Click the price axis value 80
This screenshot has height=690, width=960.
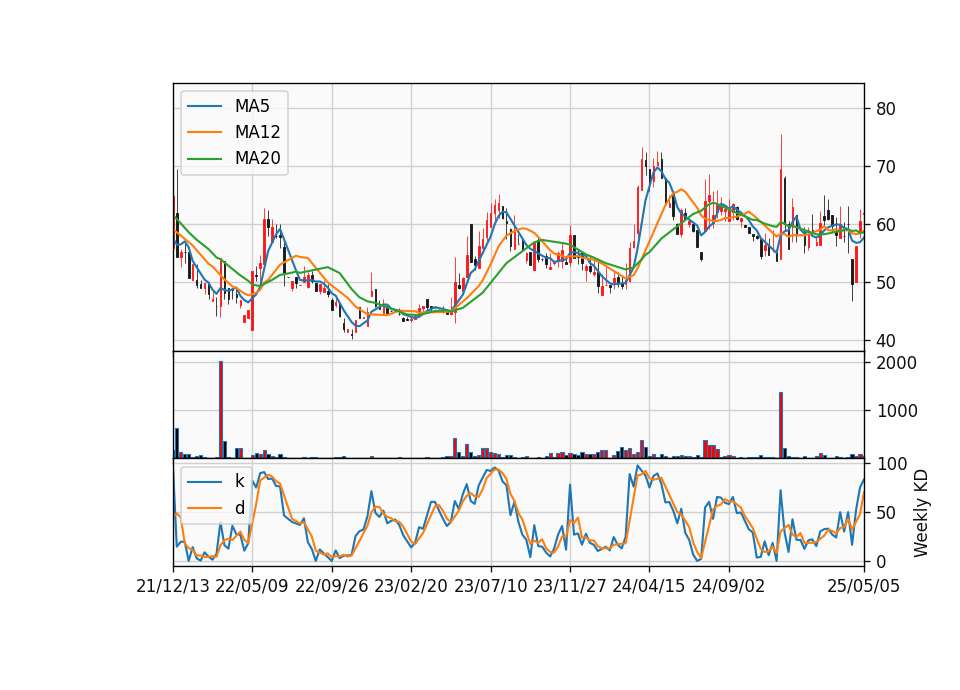886,109
